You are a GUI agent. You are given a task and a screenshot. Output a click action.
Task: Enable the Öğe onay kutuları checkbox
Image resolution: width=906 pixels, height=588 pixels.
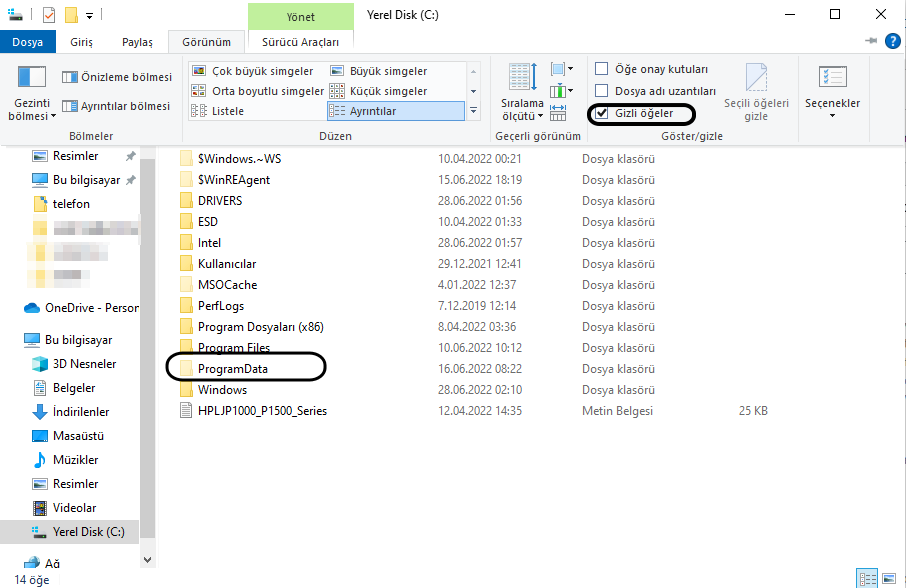(603, 68)
